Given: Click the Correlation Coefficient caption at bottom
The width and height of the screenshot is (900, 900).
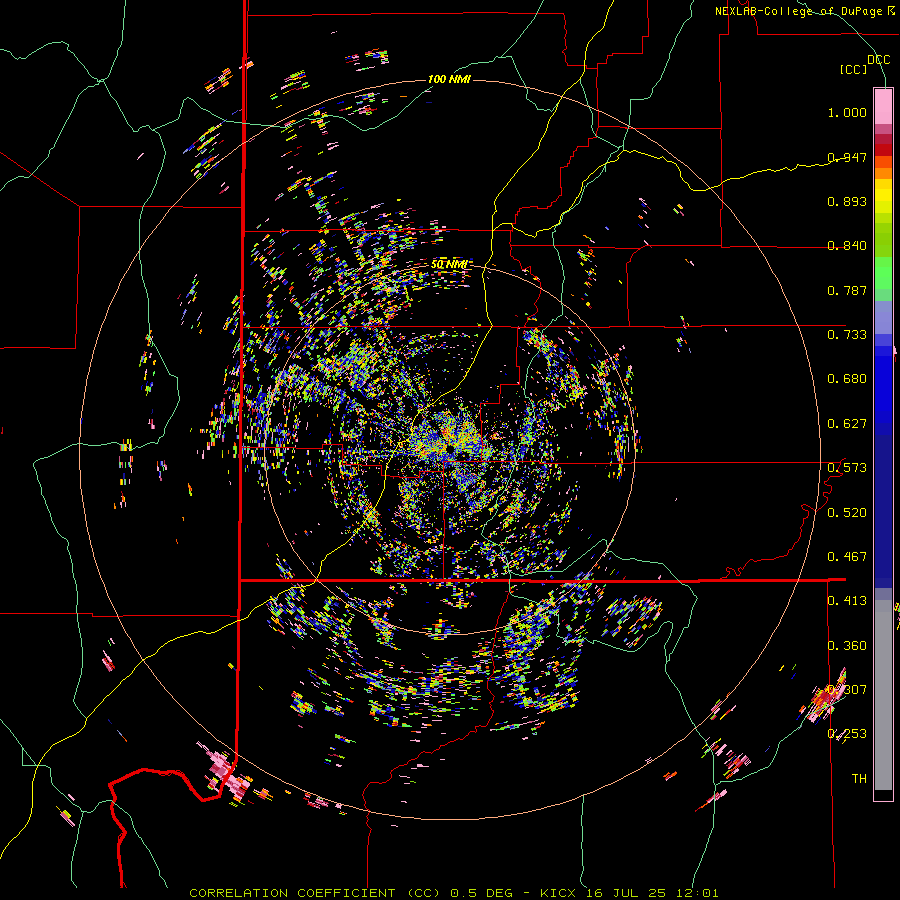Looking at the screenshot, I should pyautogui.click(x=453, y=893).
